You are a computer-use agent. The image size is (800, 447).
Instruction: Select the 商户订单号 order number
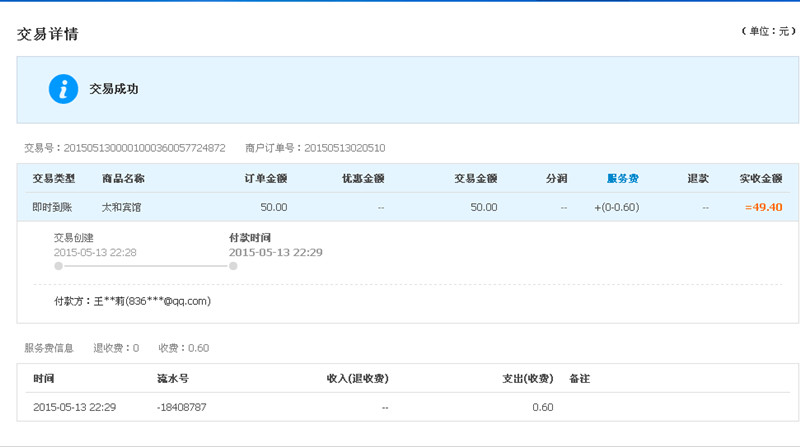pyautogui.click(x=345, y=148)
